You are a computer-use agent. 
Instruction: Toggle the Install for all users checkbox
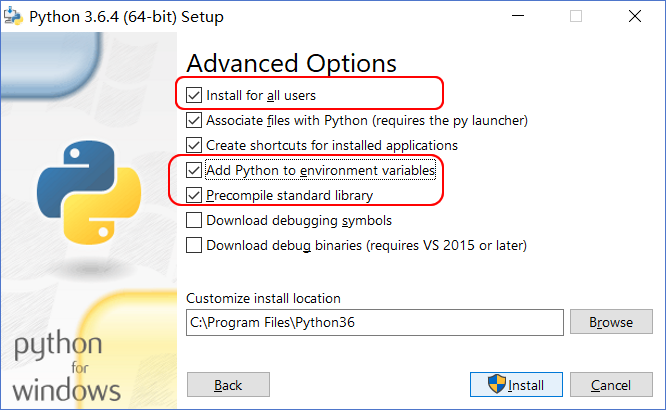point(194,96)
